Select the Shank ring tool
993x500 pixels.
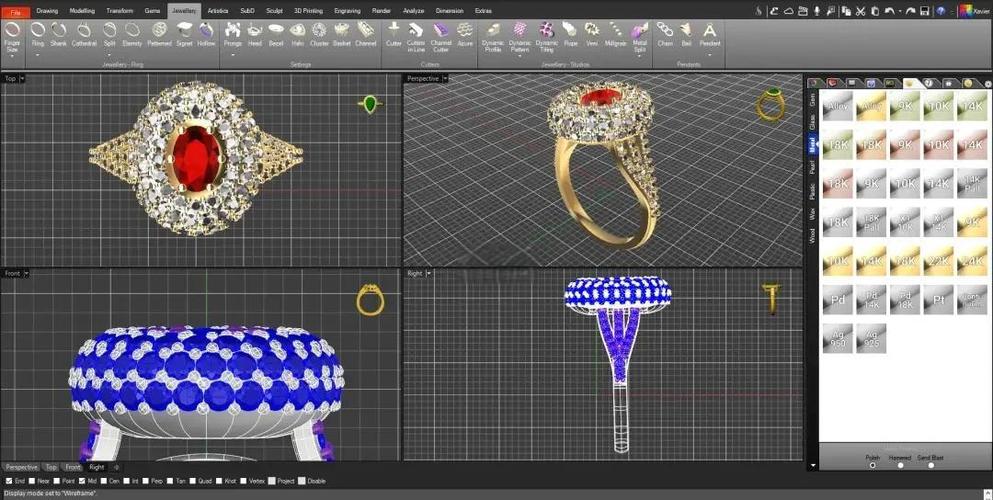click(x=58, y=34)
